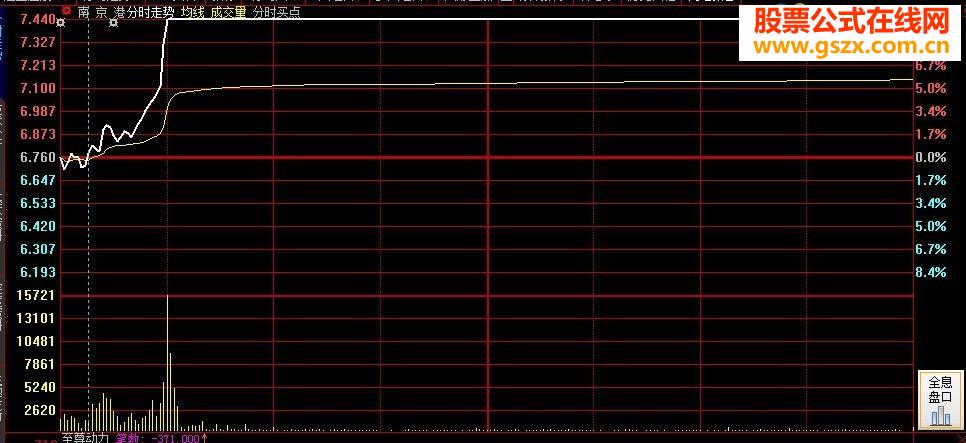
Task: Click the 6.307 price axis value
Action: [38, 250]
